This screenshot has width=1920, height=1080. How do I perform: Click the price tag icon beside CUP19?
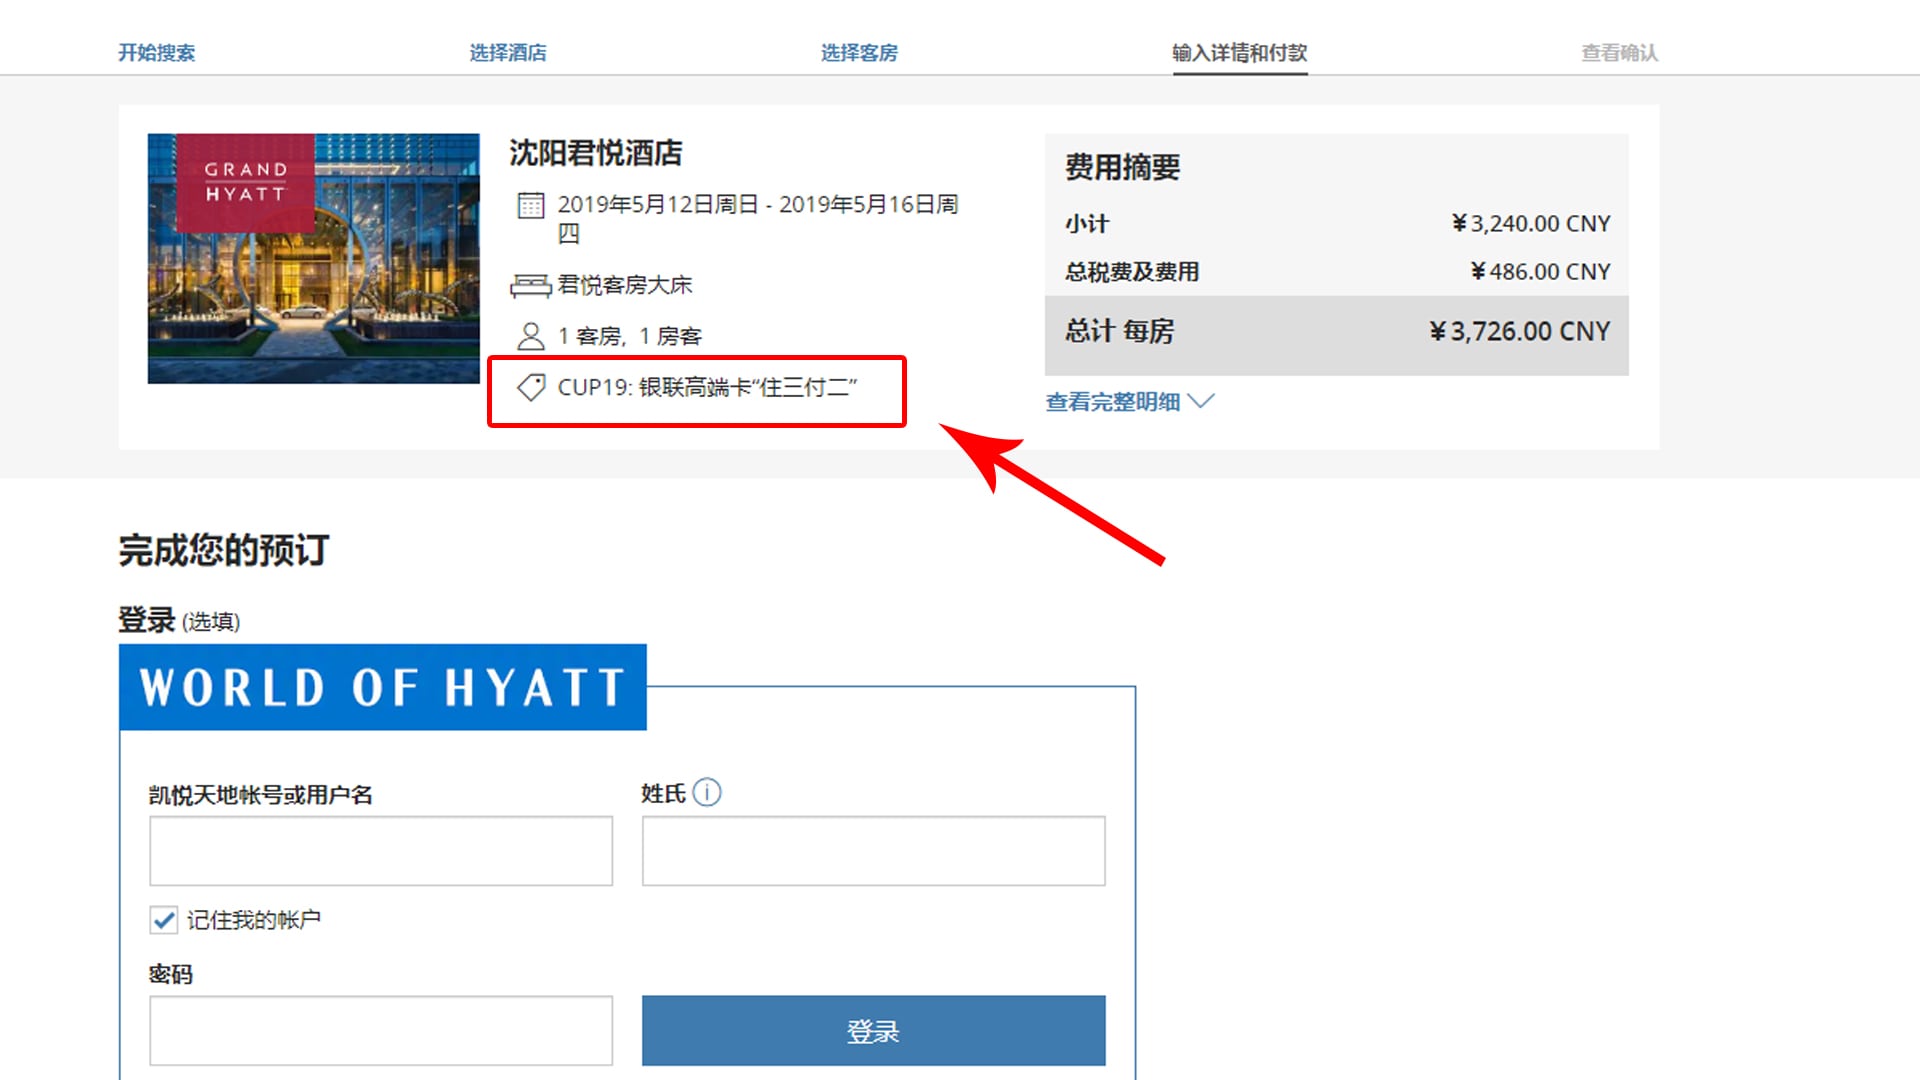(530, 387)
